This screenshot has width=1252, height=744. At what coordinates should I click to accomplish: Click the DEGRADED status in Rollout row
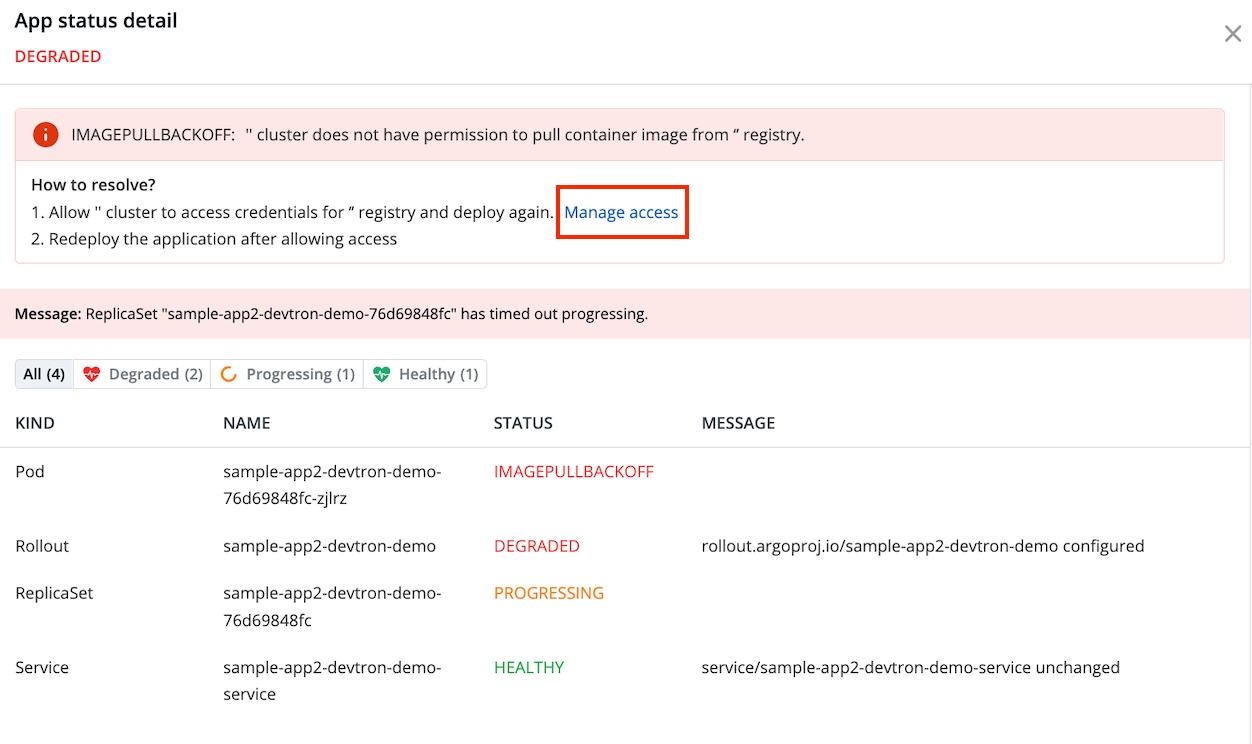click(537, 546)
